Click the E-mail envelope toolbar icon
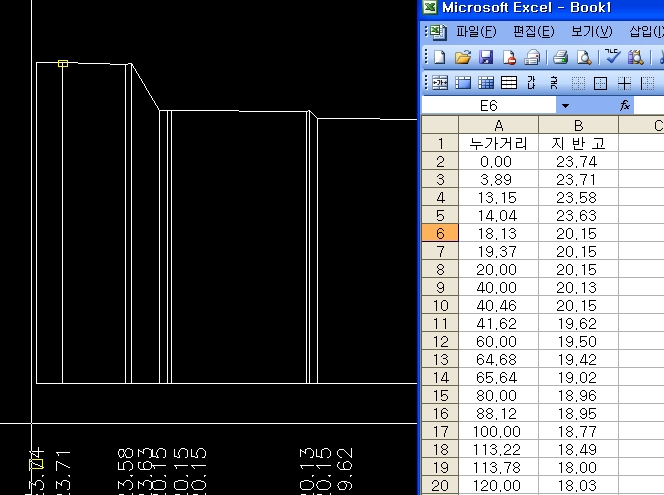 coord(532,57)
